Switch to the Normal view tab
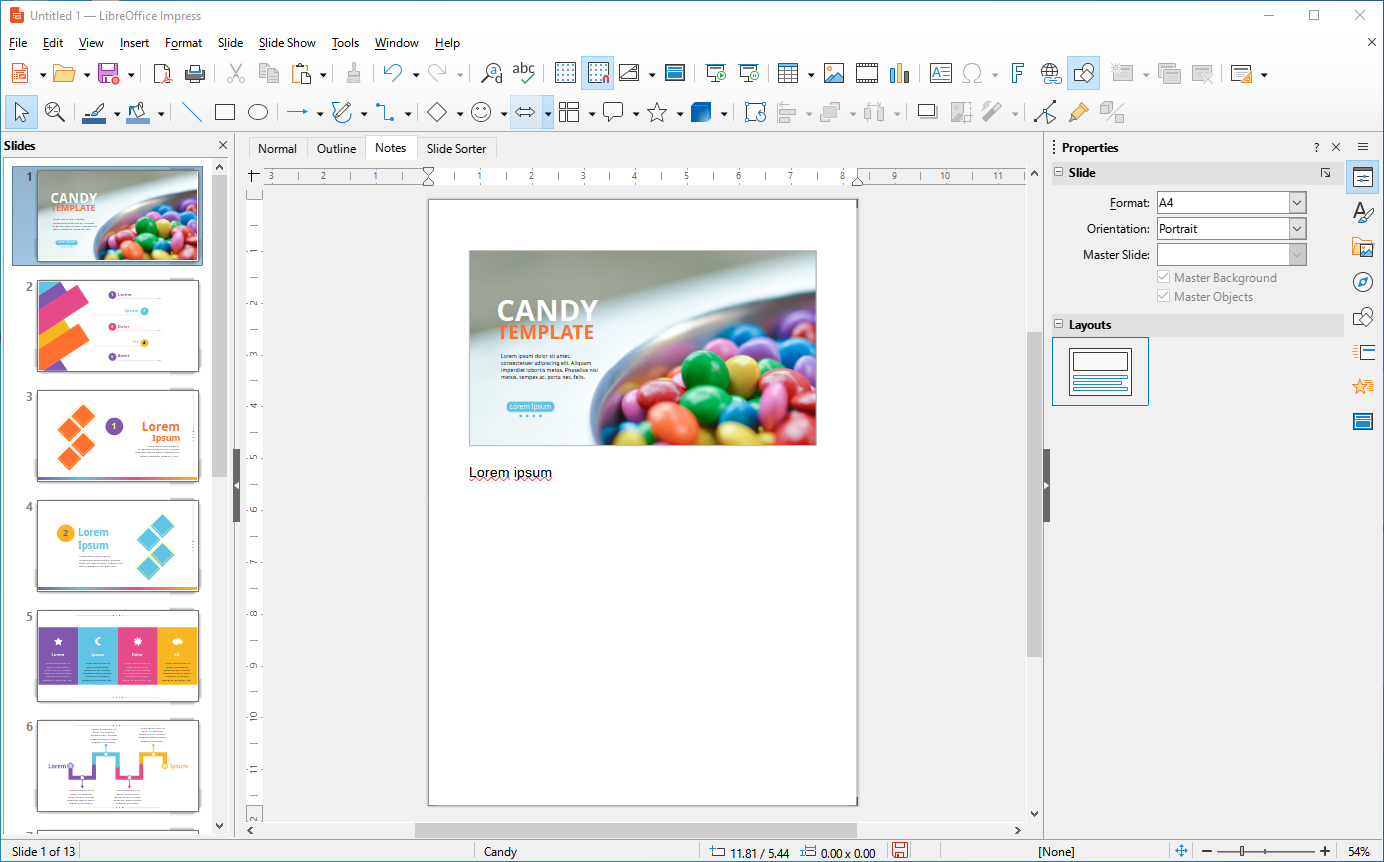Image resolution: width=1384 pixels, height=862 pixels. point(277,149)
